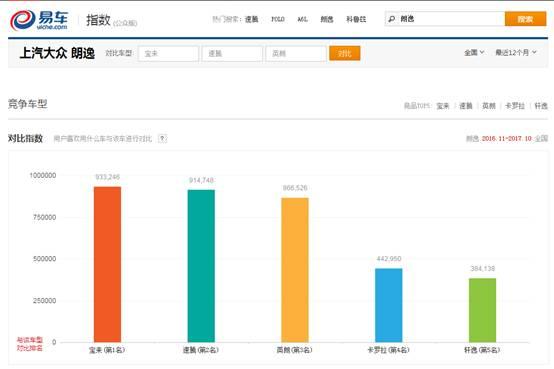Open the 最近12个月 time range dropdown
554x369 pixels.
tap(515, 52)
